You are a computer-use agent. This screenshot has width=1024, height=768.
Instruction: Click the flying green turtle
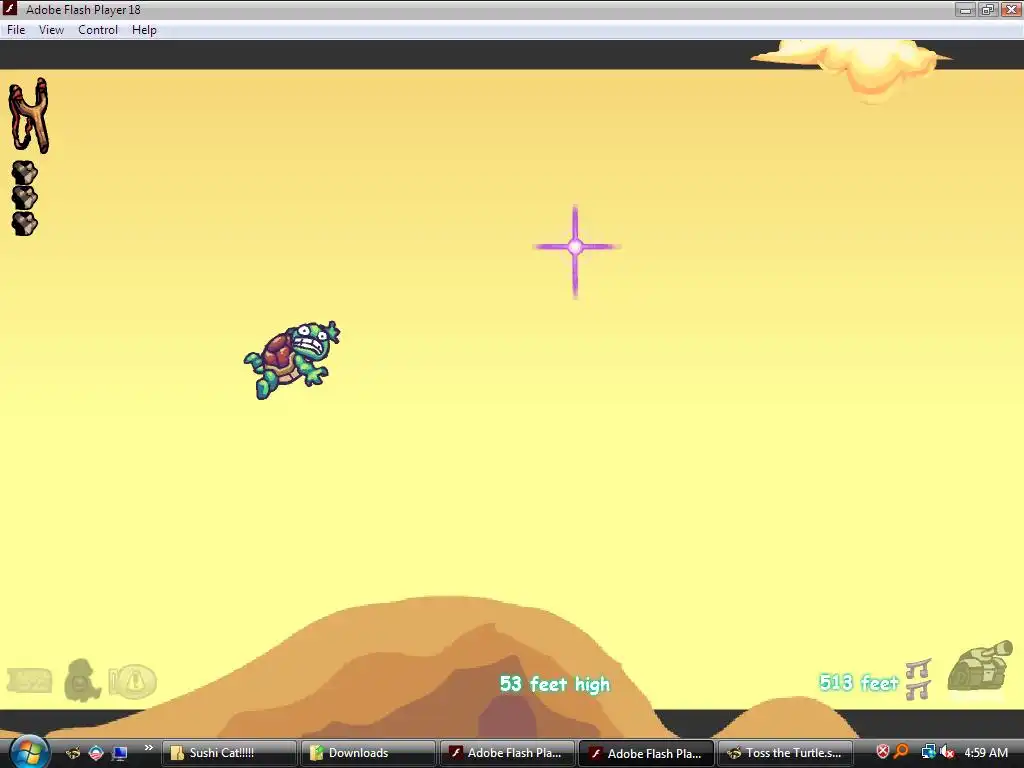292,359
